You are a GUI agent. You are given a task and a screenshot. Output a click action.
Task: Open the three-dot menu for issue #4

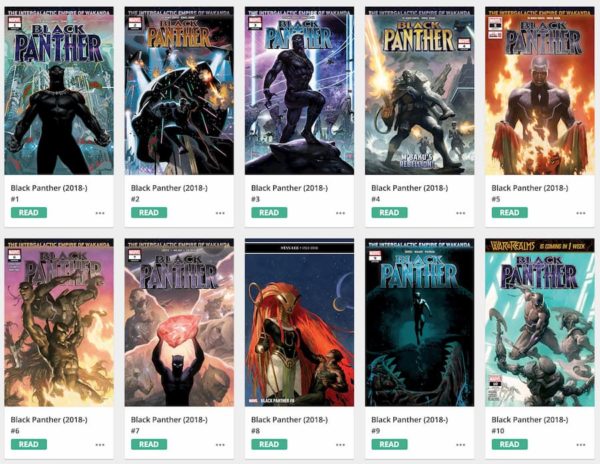(x=460, y=213)
